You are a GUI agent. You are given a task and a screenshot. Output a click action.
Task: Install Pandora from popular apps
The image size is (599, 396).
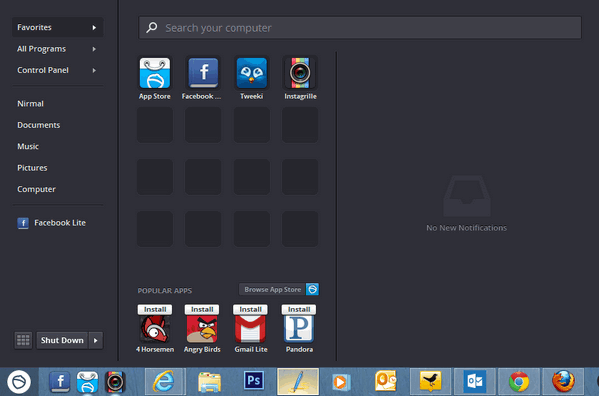pos(299,309)
